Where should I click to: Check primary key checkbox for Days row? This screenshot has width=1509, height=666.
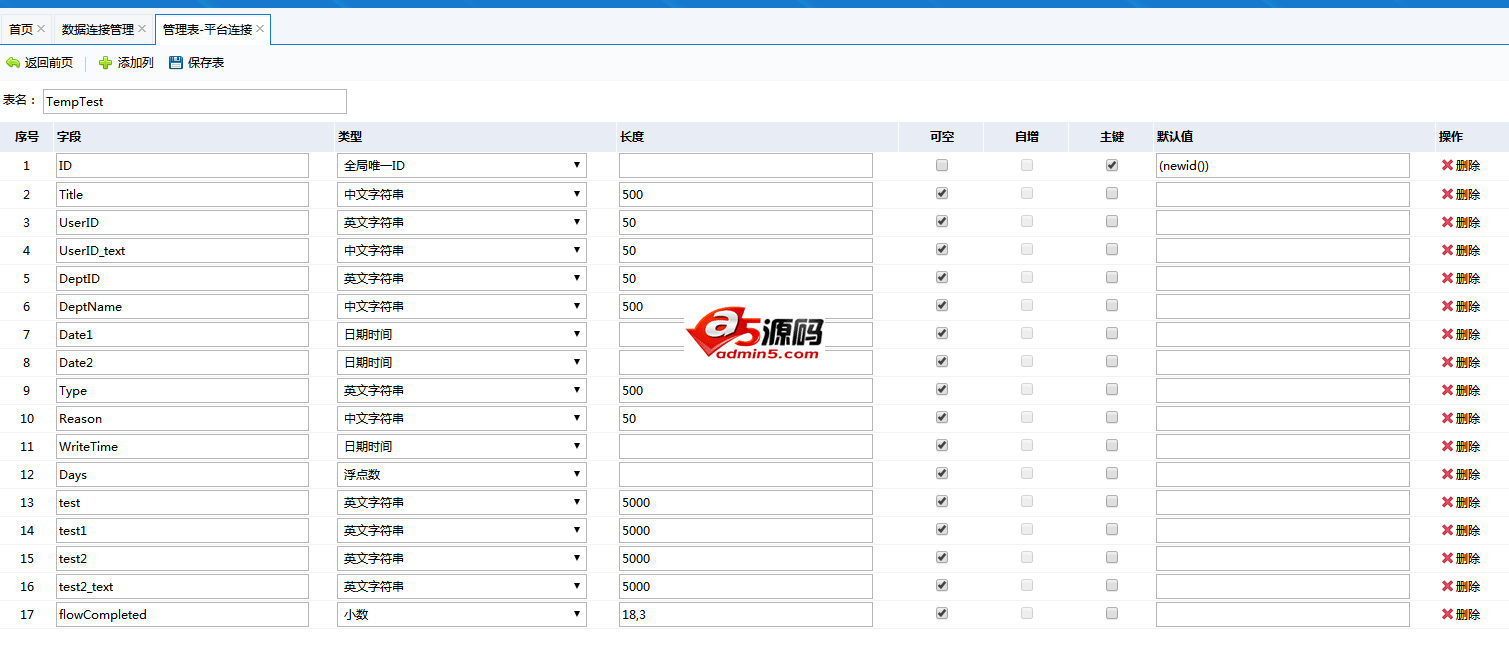click(1111, 473)
